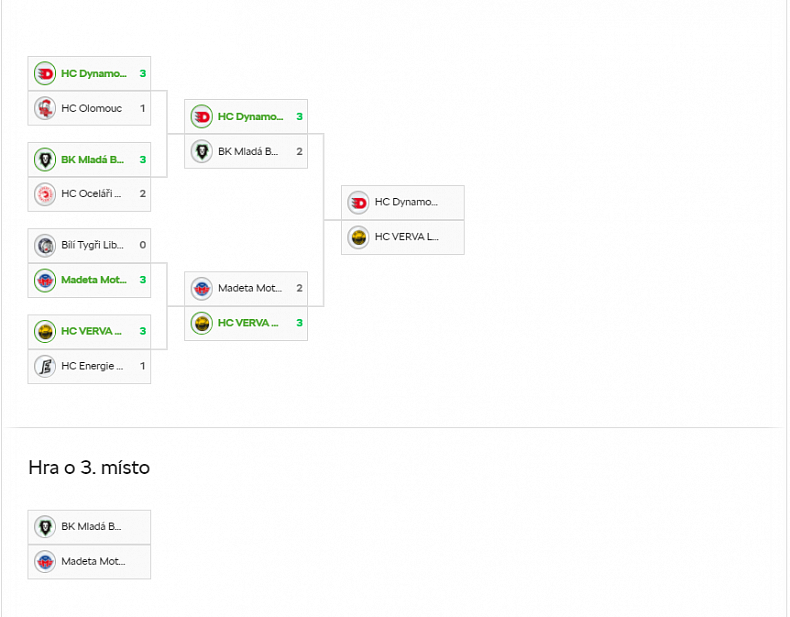
Task: Open the HC Olomouc team name link
Action: pyautogui.click(x=91, y=108)
